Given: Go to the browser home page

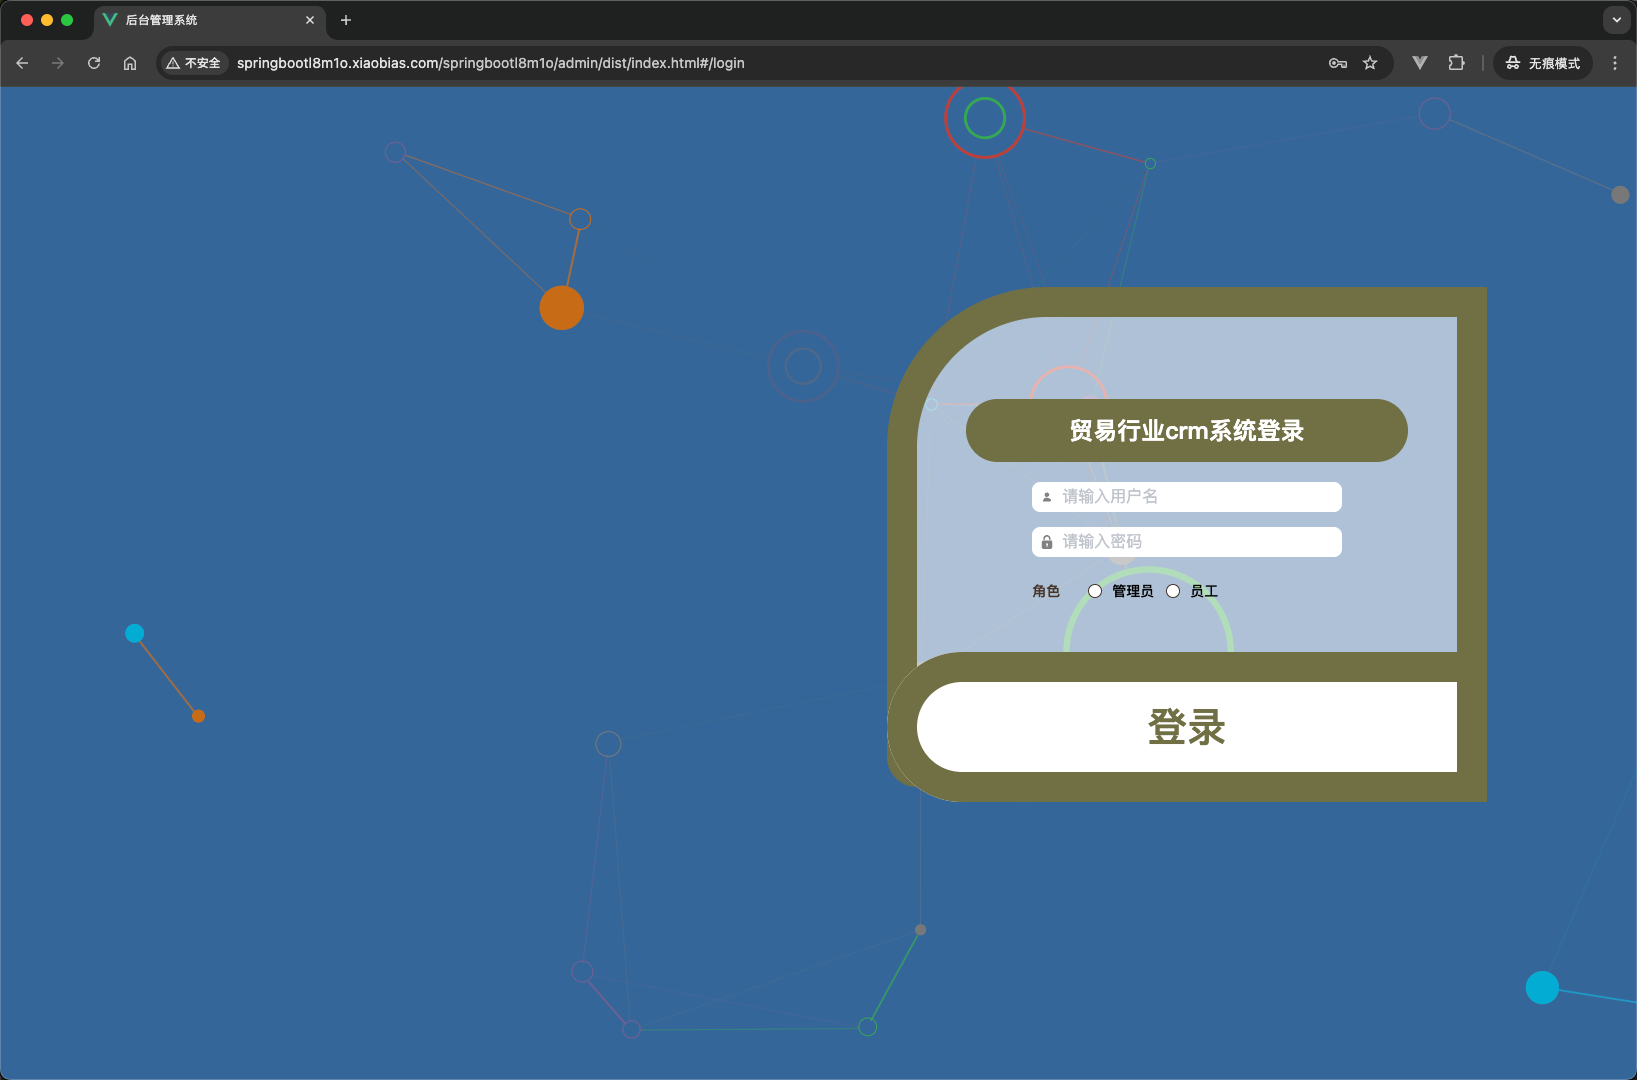Looking at the screenshot, I should (130, 63).
